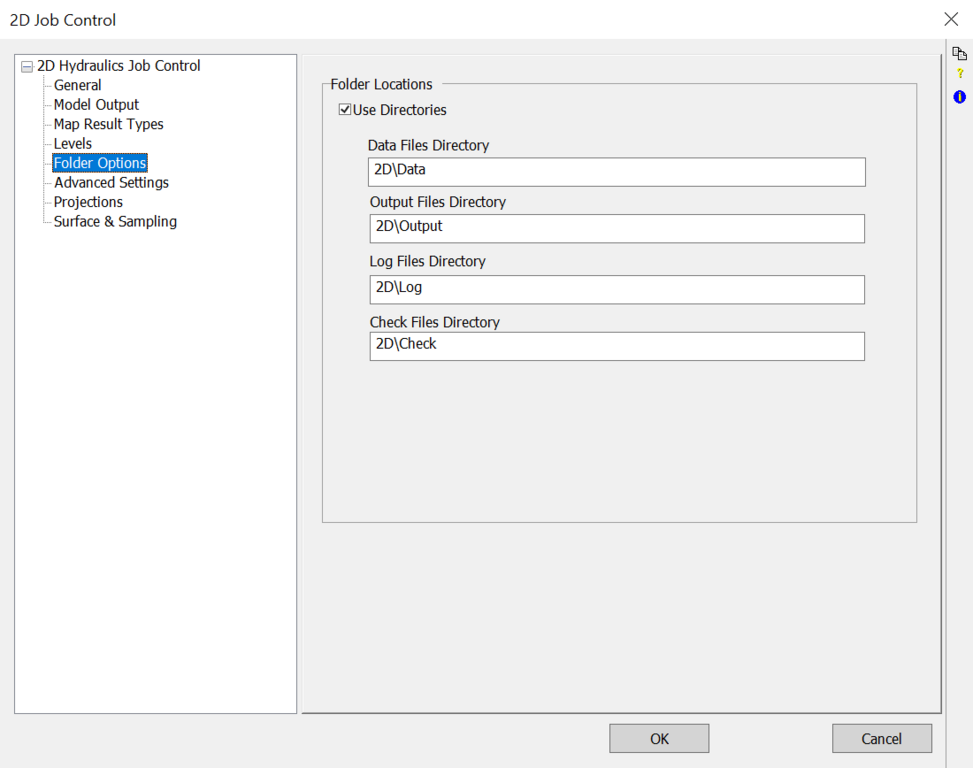The width and height of the screenshot is (973, 768).
Task: Select Folder Options tree item
Action: coord(100,163)
